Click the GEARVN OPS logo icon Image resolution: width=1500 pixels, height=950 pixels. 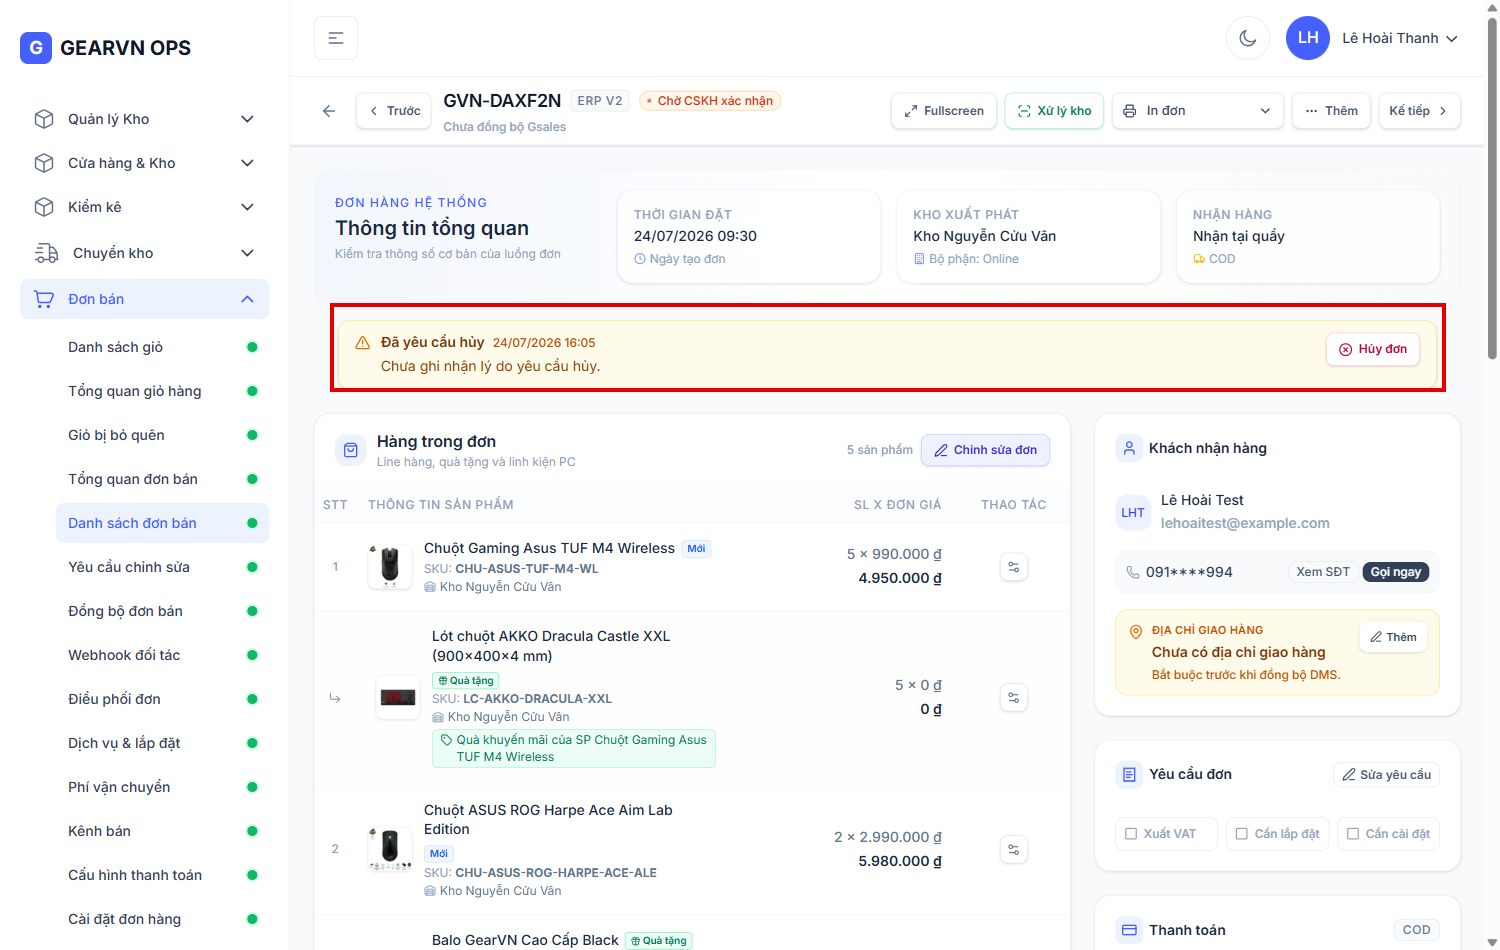pos(36,48)
